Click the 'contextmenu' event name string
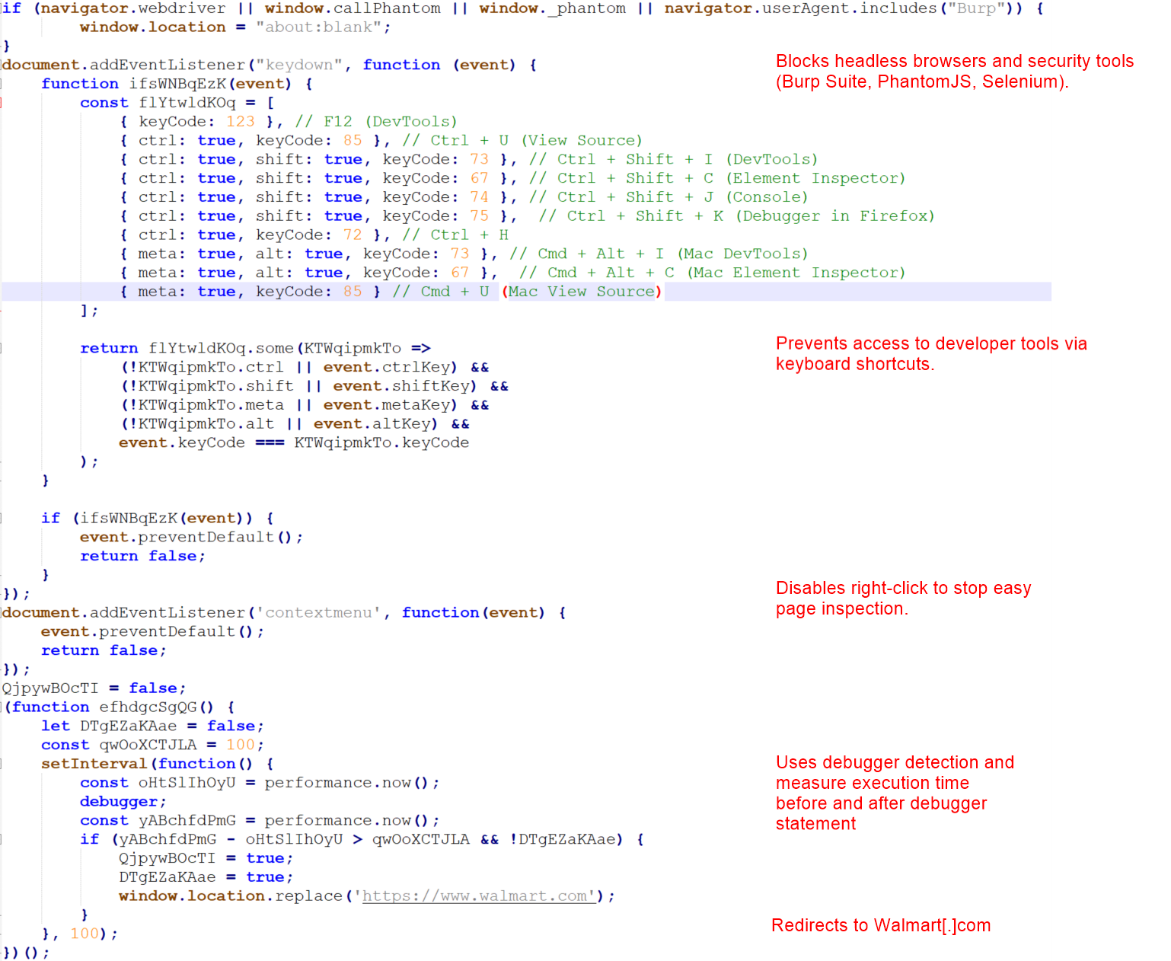This screenshot has width=1171, height=961. [x=318, y=613]
